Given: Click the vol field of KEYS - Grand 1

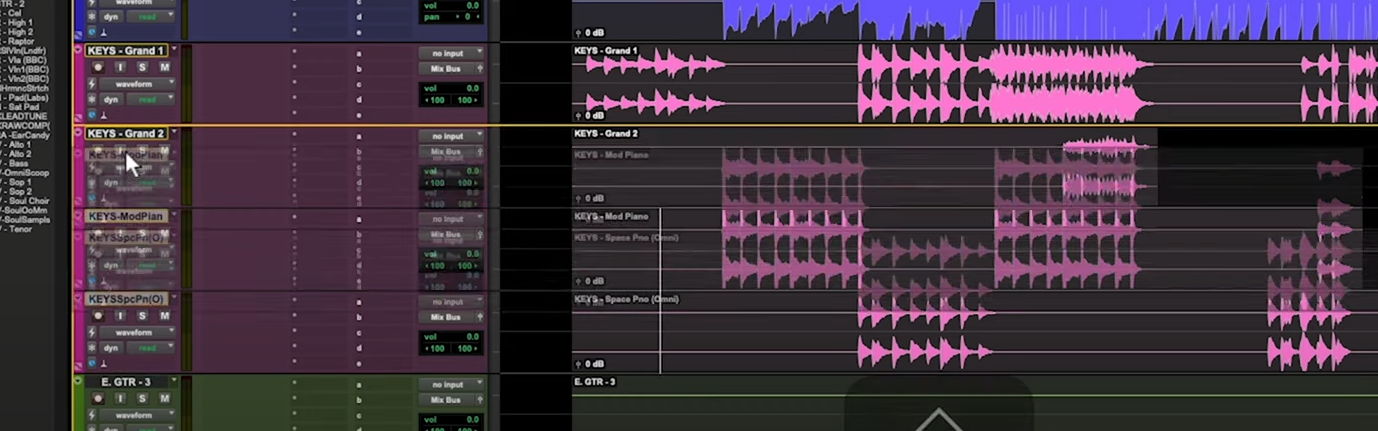Looking at the screenshot, I should coord(451,89).
